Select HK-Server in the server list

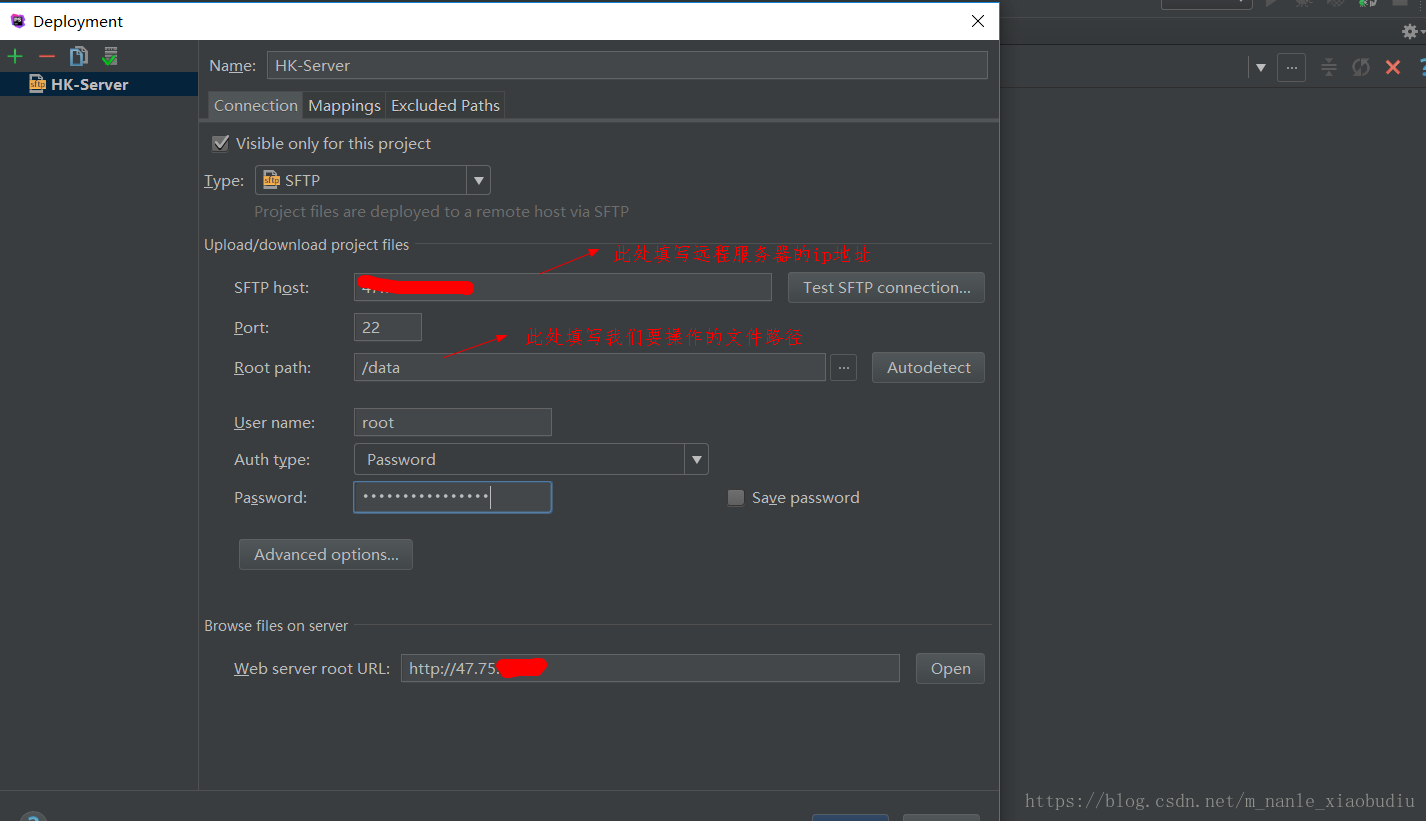[x=98, y=84]
